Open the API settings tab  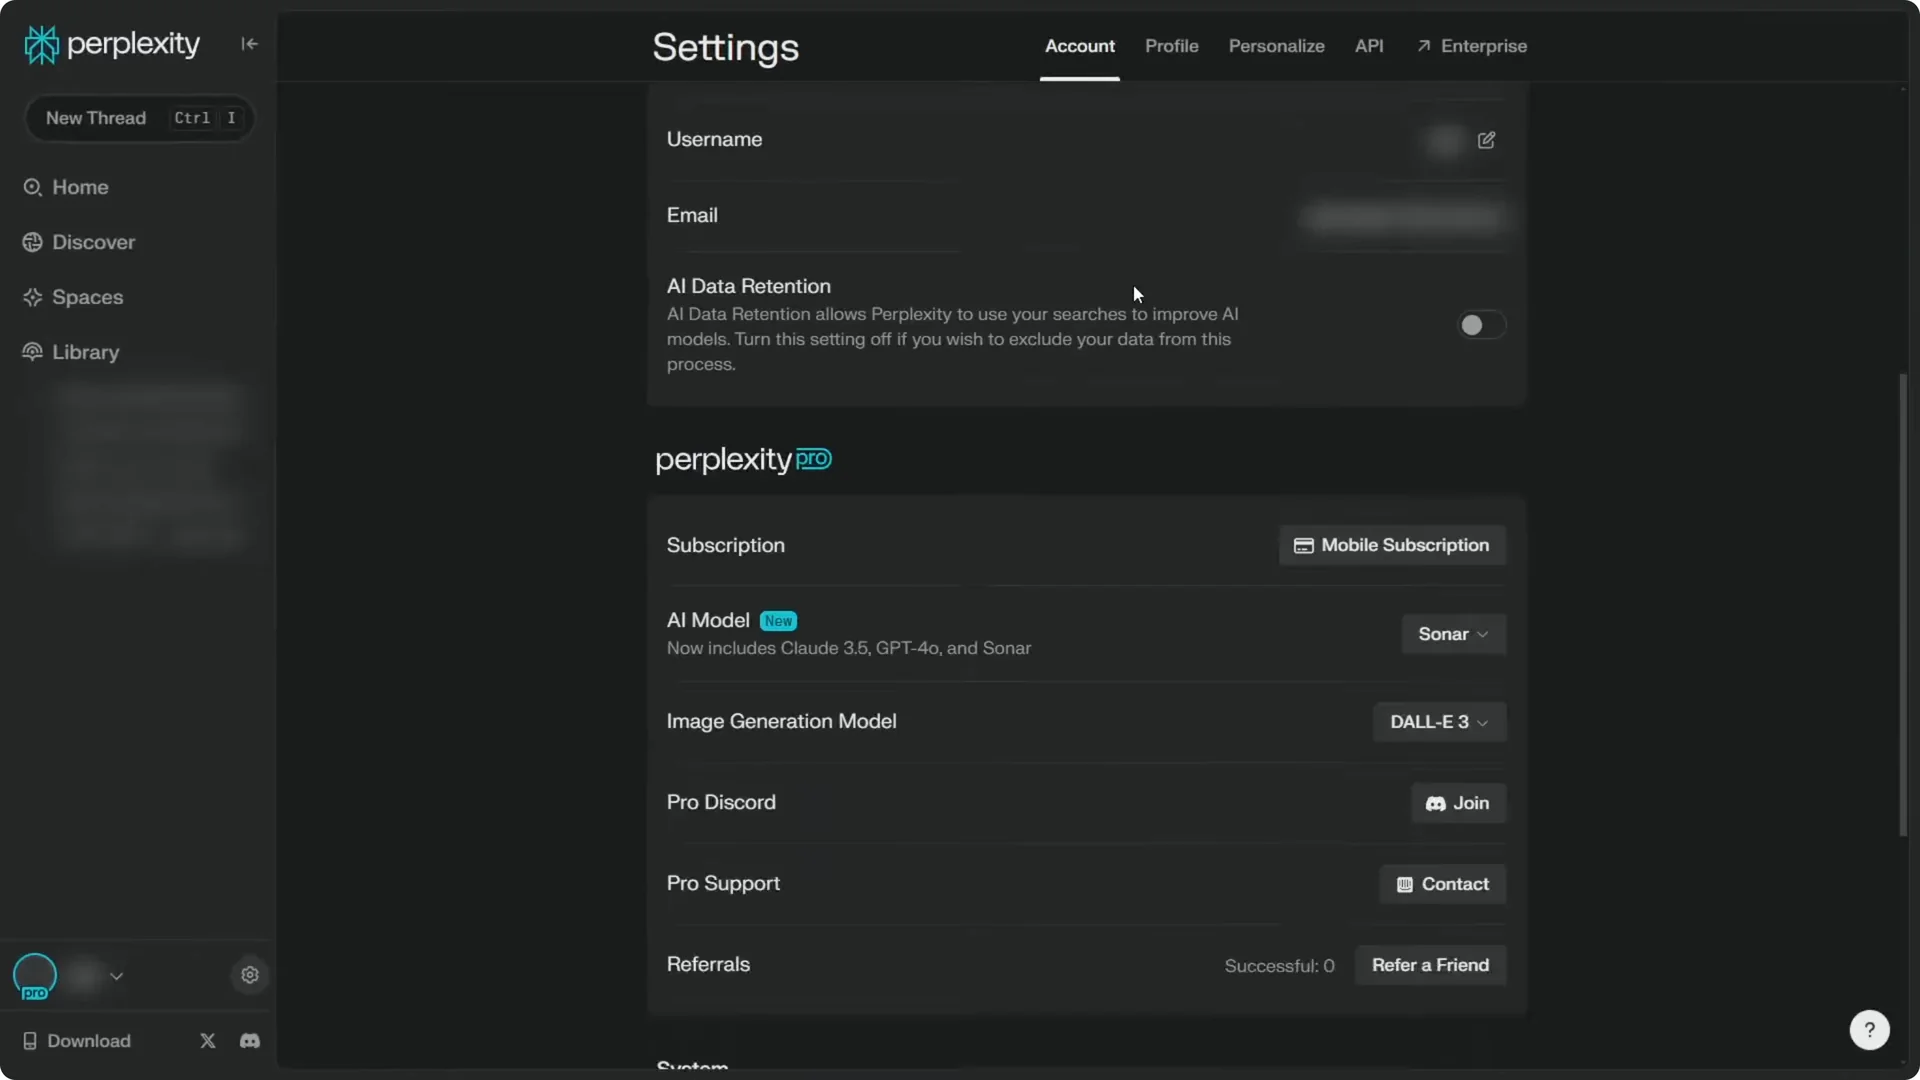click(x=1369, y=46)
